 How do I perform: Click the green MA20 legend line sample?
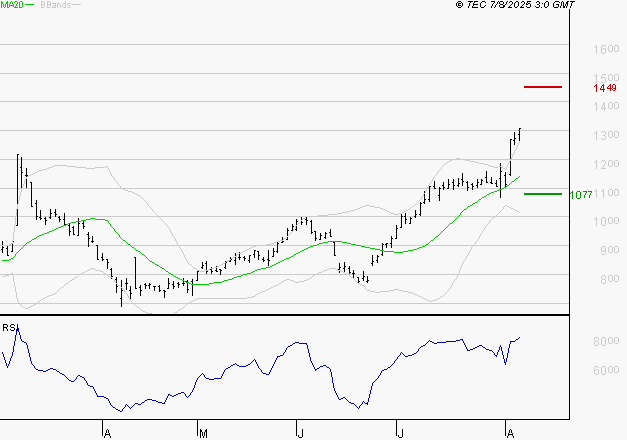[31, 5]
